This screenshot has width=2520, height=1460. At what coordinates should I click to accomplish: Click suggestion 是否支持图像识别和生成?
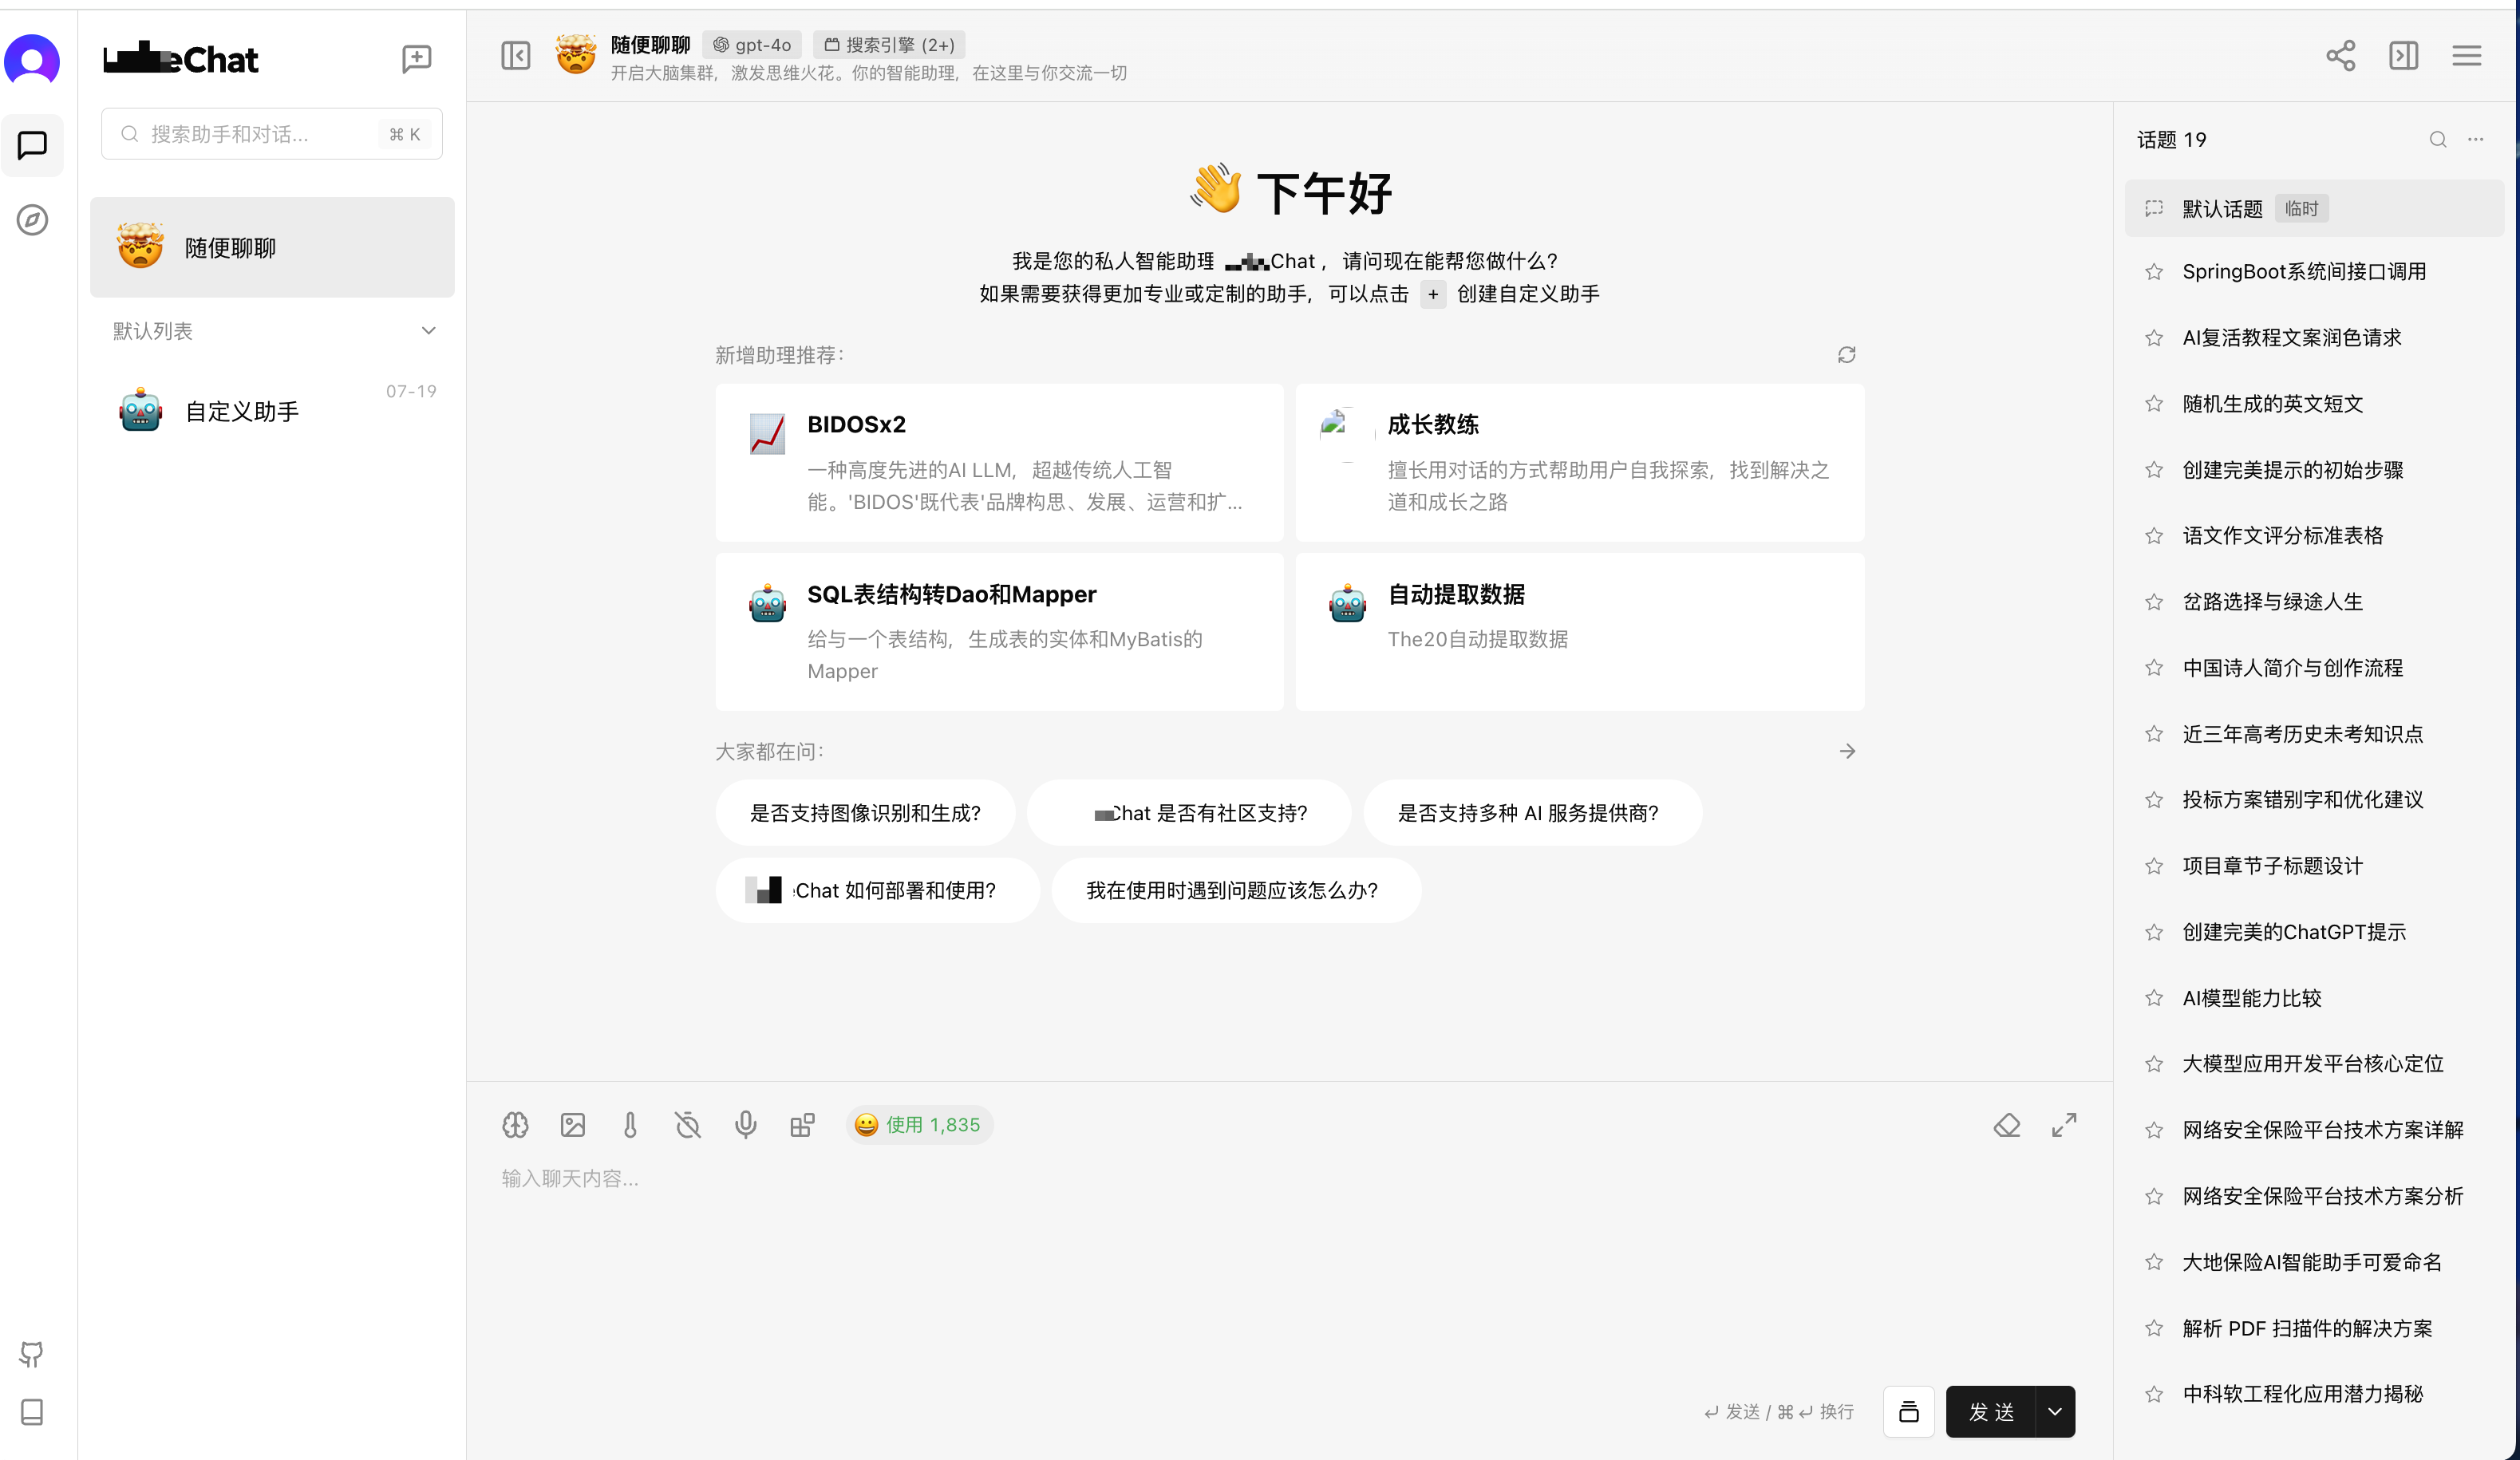tap(865, 813)
